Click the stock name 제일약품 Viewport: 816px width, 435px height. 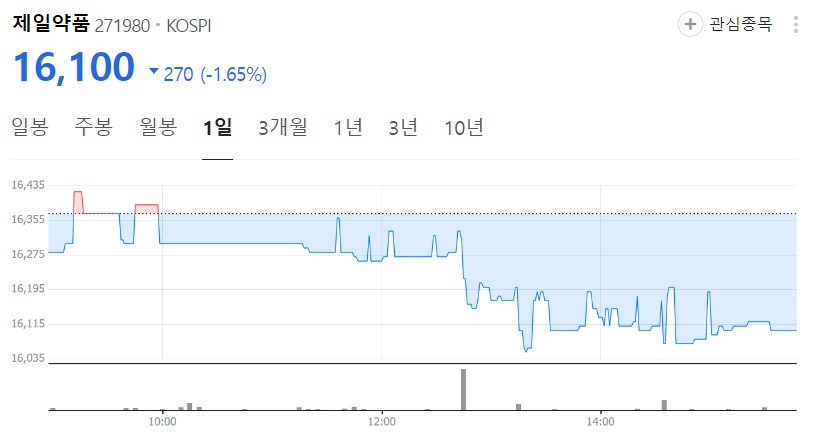click(x=51, y=23)
